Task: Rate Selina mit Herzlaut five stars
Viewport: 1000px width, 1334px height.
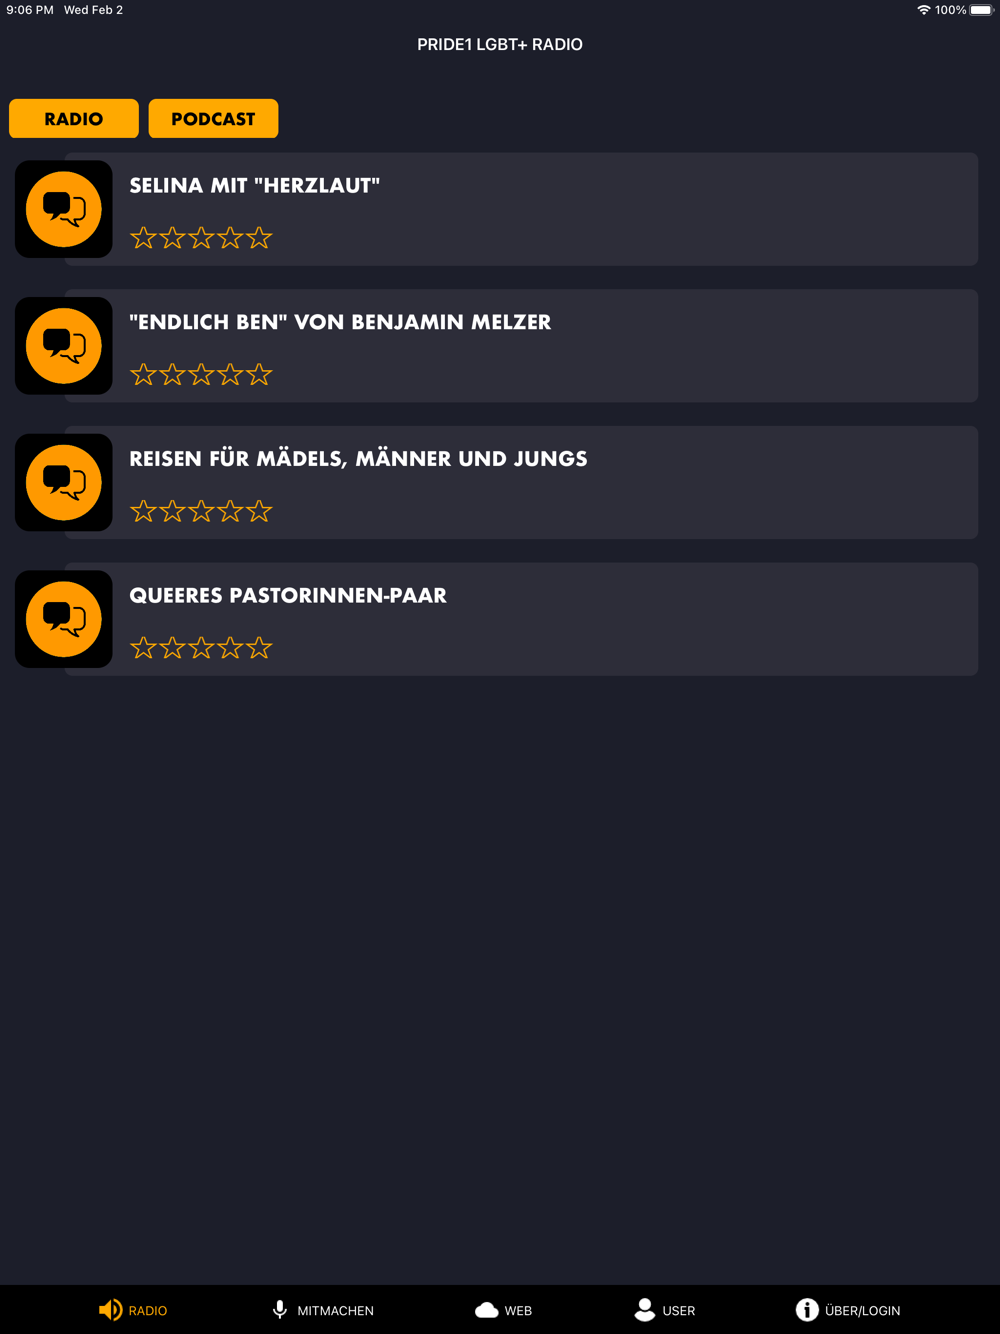Action: tap(259, 238)
